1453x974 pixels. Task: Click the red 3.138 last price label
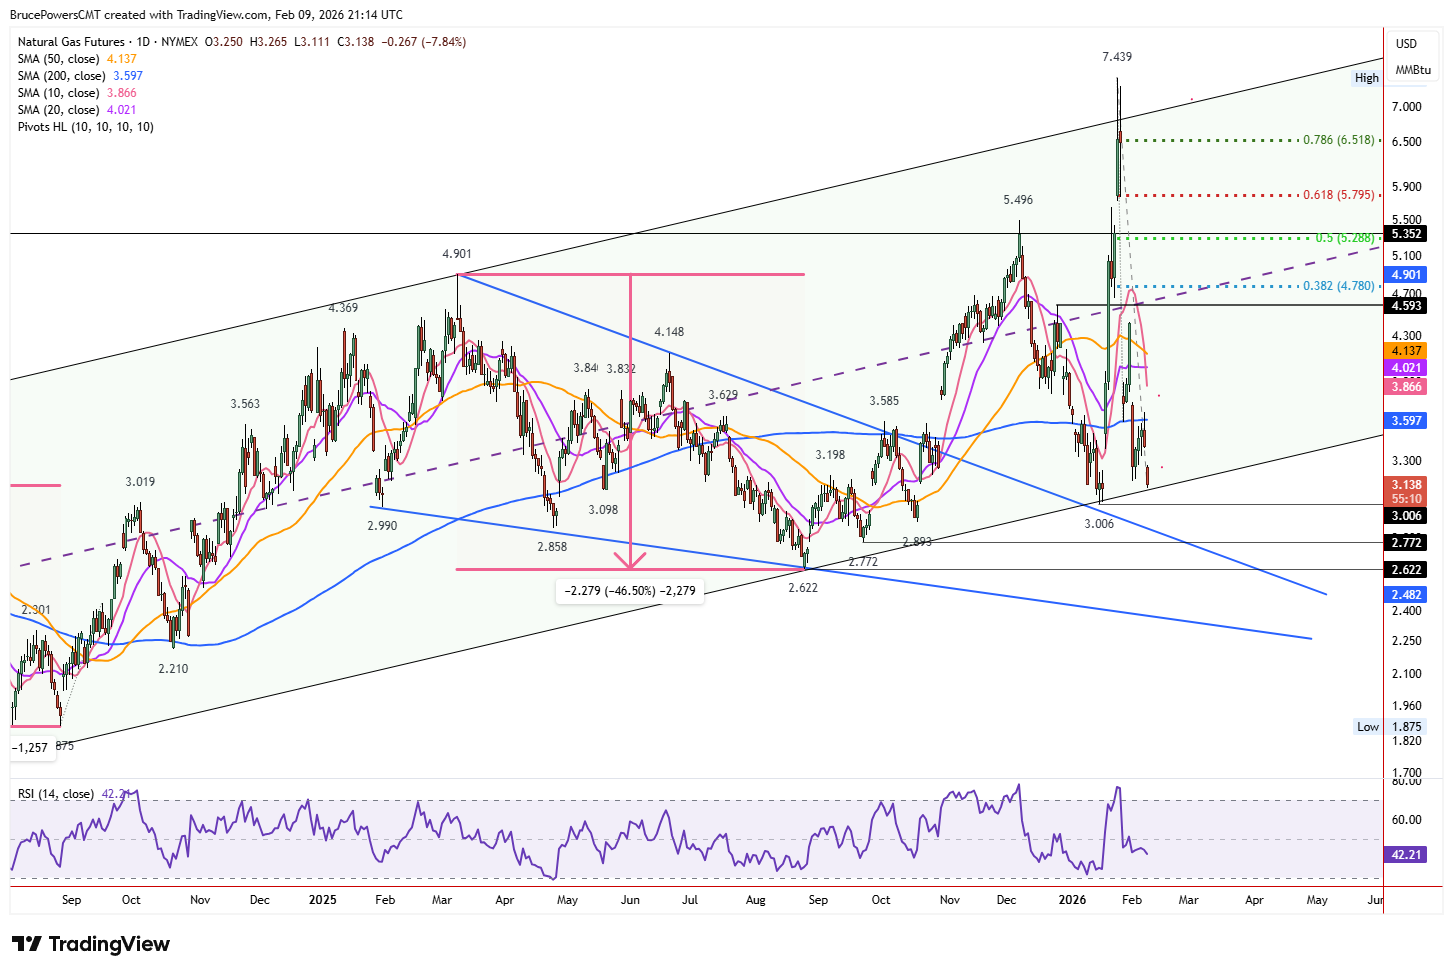[x=1405, y=484]
